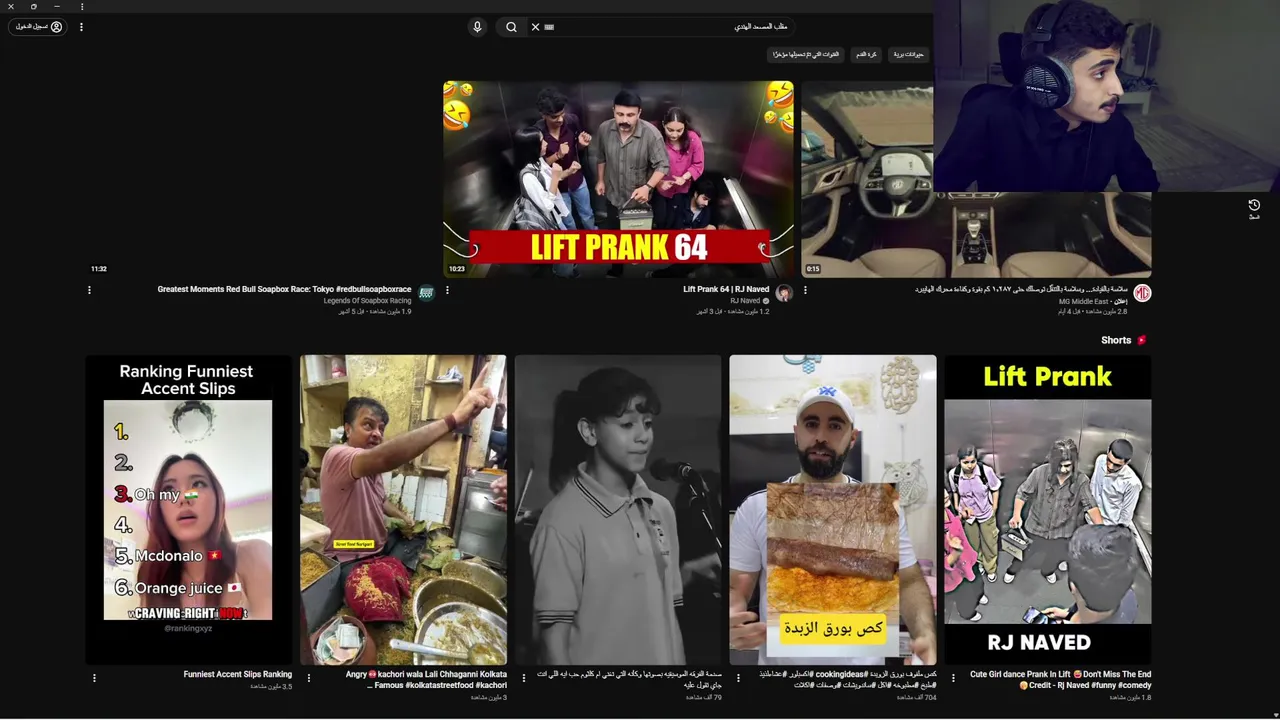Click the voice search microphone icon
This screenshot has height=720, width=1280.
477,27
